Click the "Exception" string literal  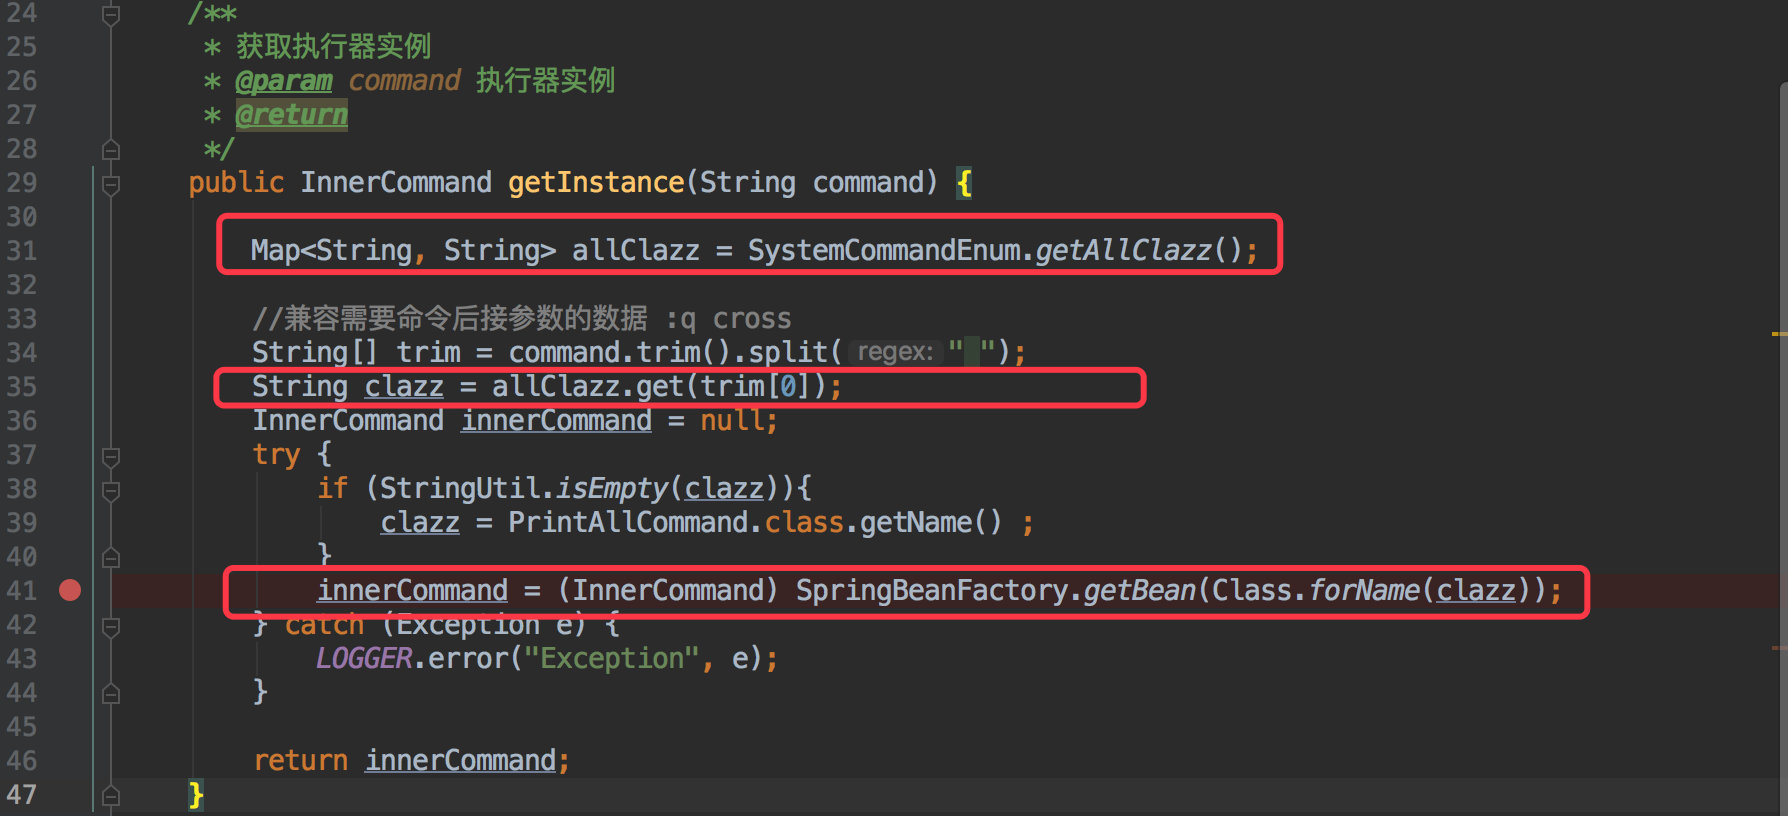[x=612, y=658]
